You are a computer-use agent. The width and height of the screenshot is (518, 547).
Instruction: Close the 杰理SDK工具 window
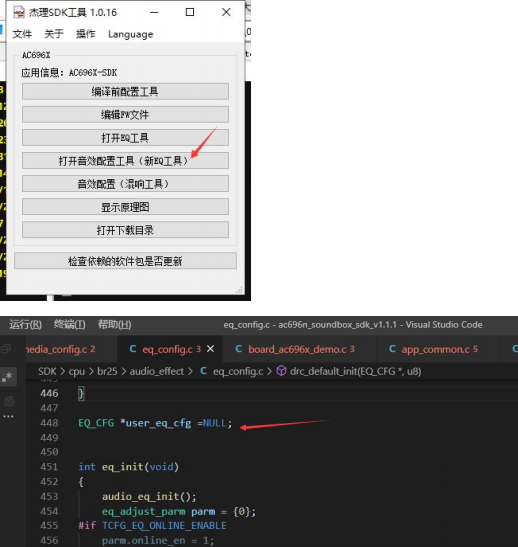pyautogui.click(x=226, y=12)
